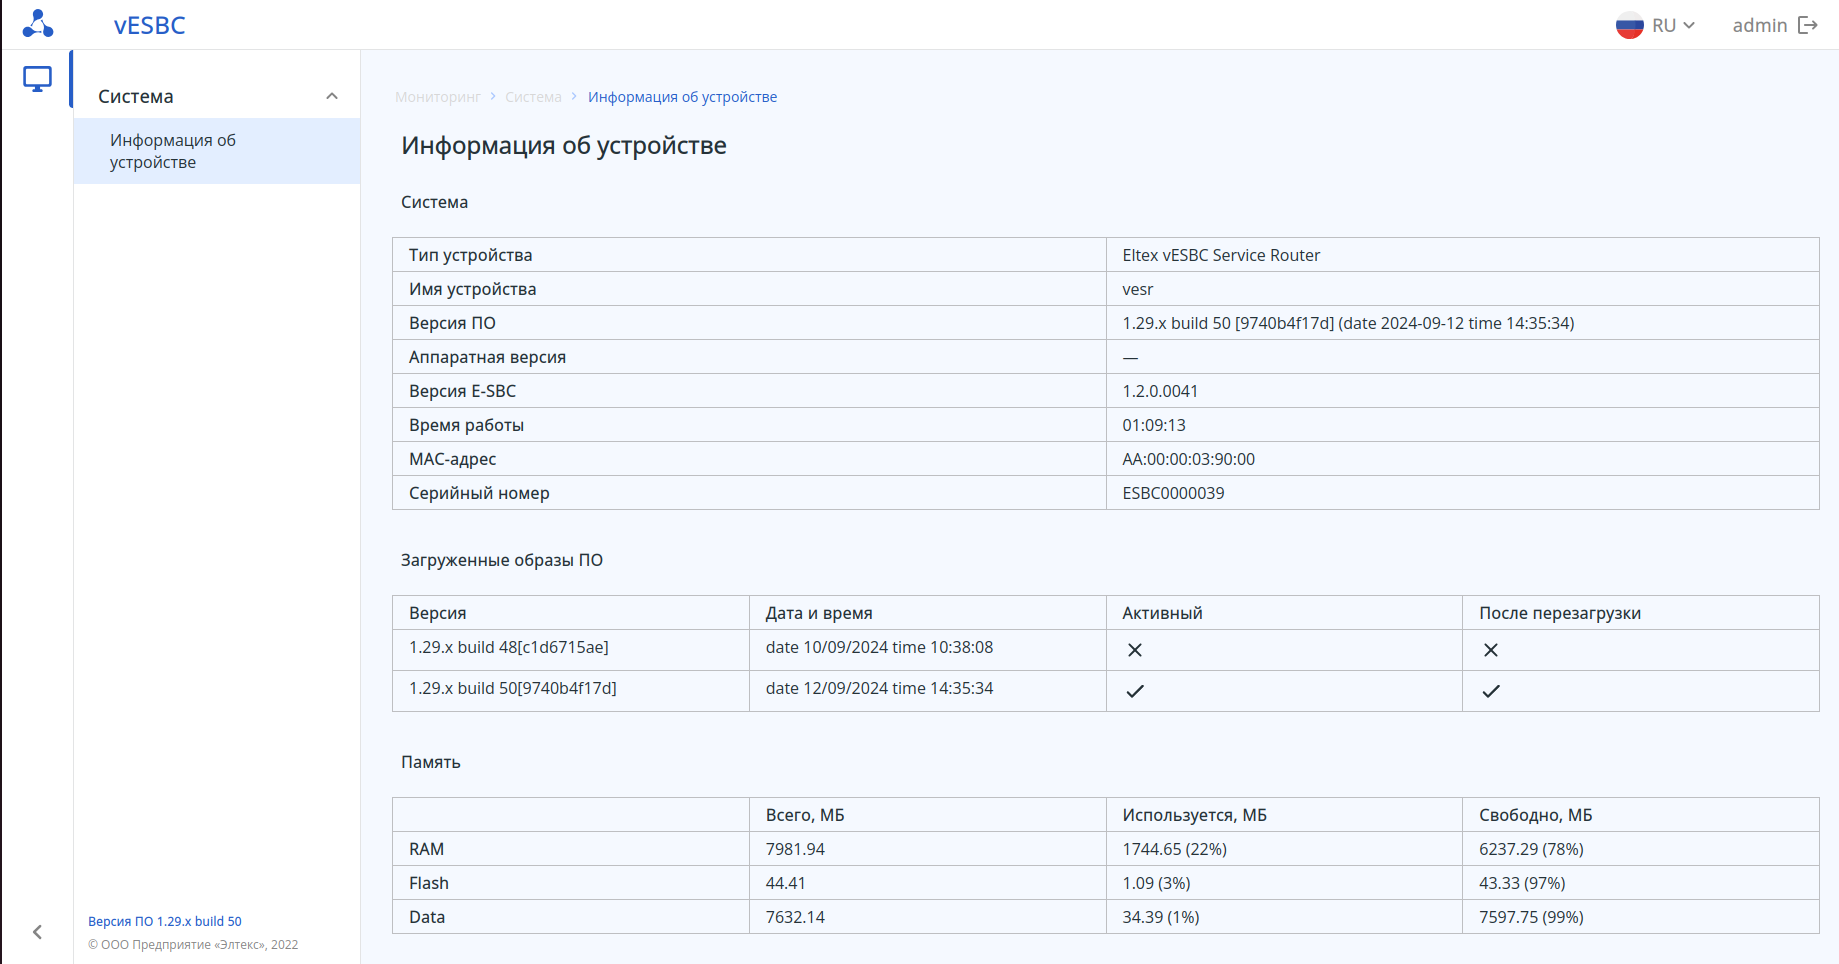Open the monitoring monitor icon in sidebar
This screenshot has height=964, width=1839.
37,79
